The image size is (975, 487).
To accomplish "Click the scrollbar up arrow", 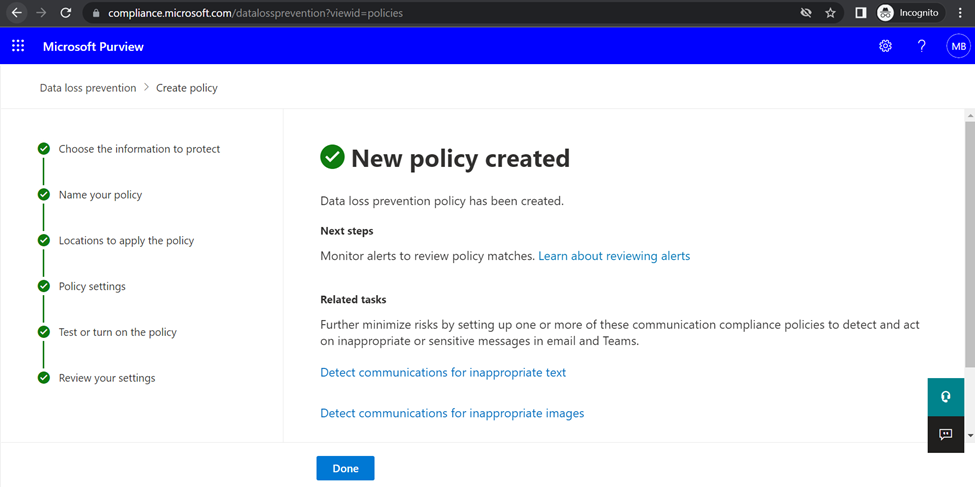I will [x=969, y=116].
